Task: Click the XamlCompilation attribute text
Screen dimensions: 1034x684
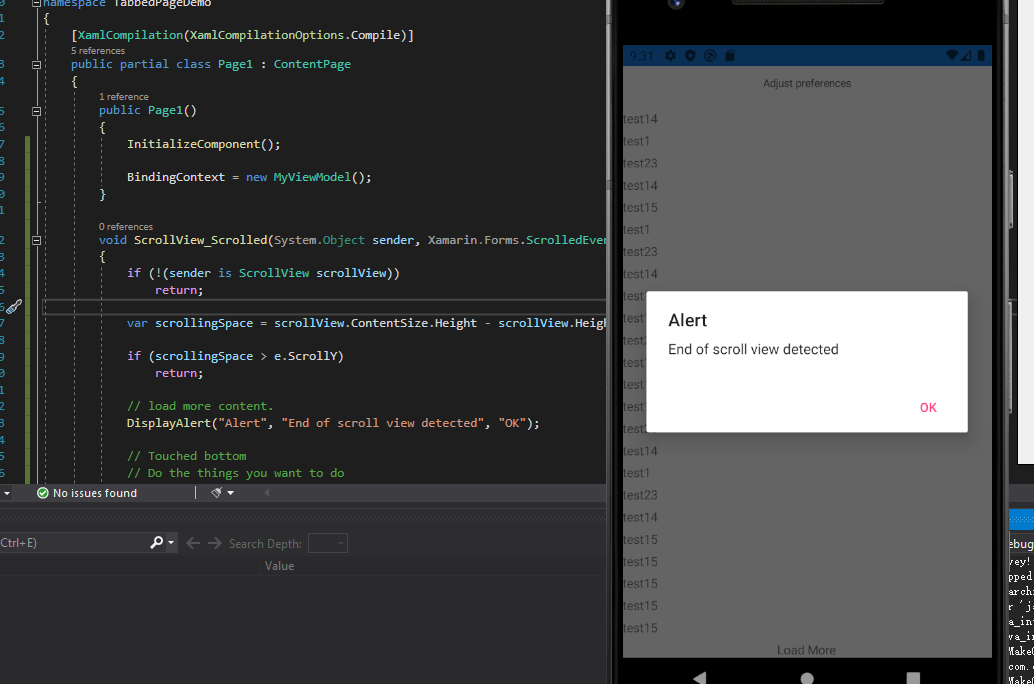Action: (130, 35)
